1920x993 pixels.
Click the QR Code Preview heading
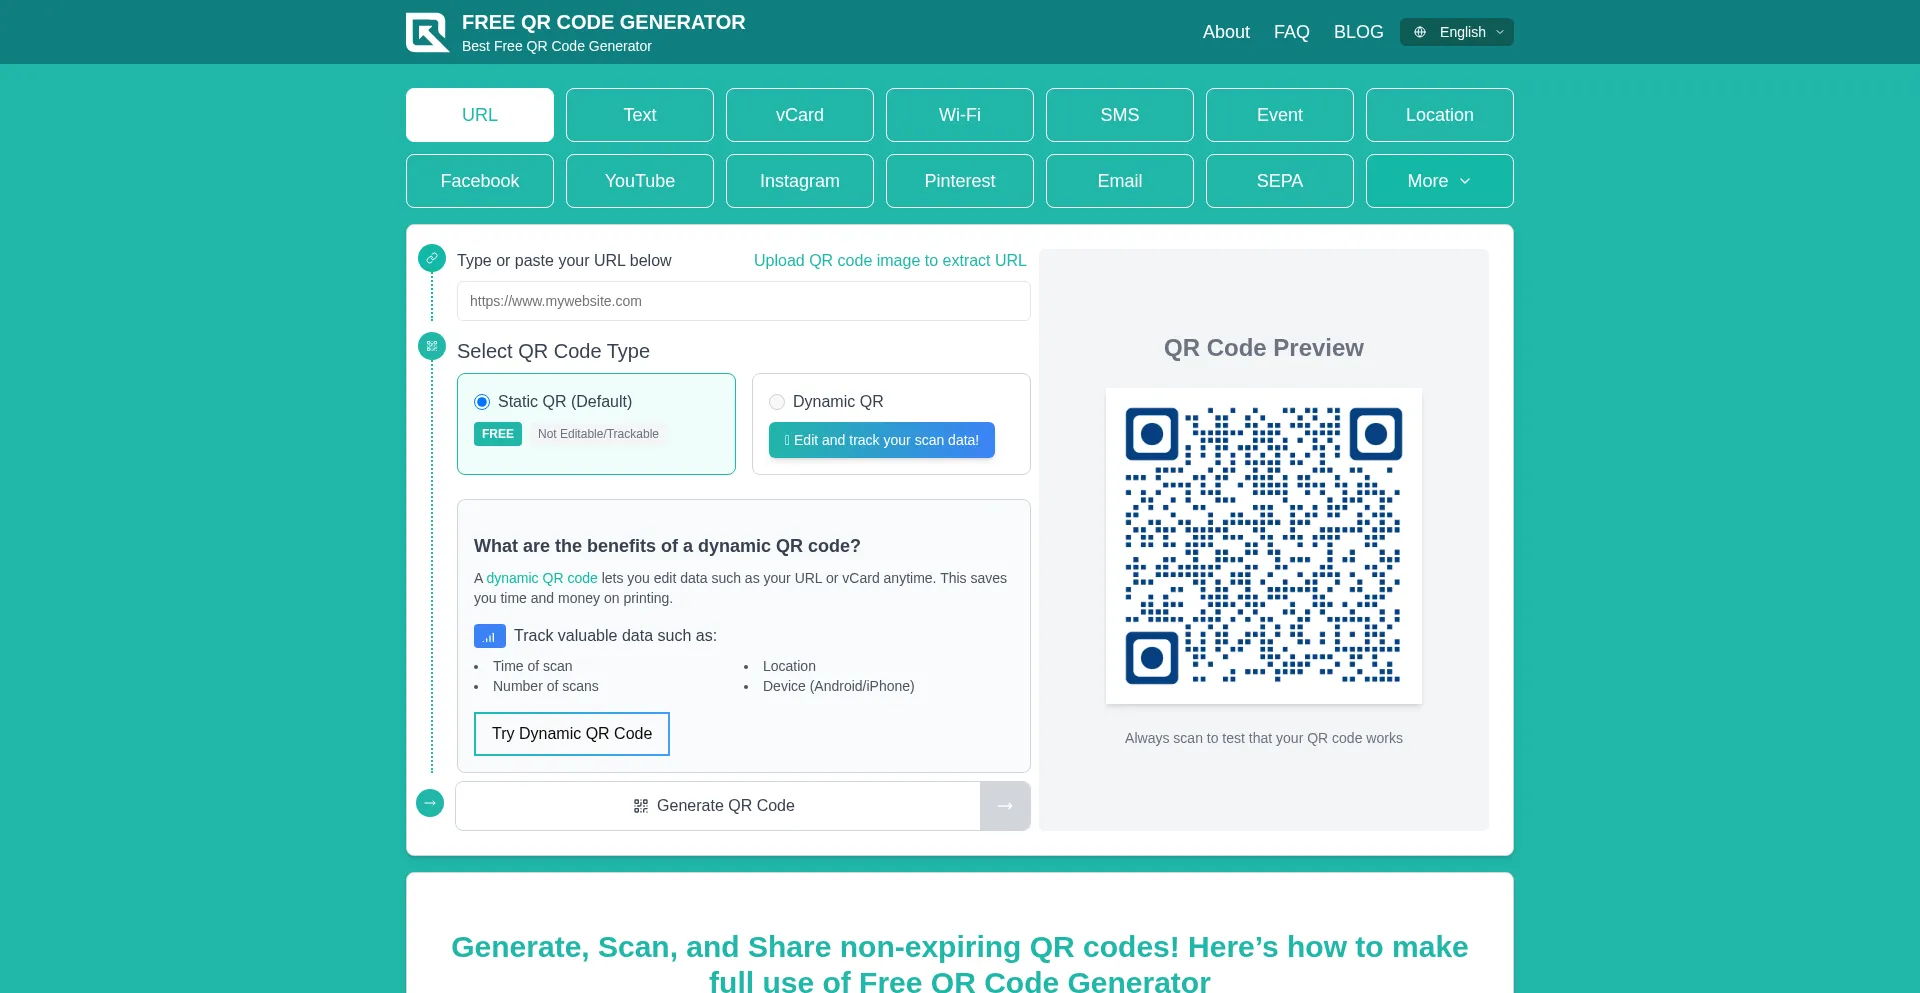[x=1264, y=348]
